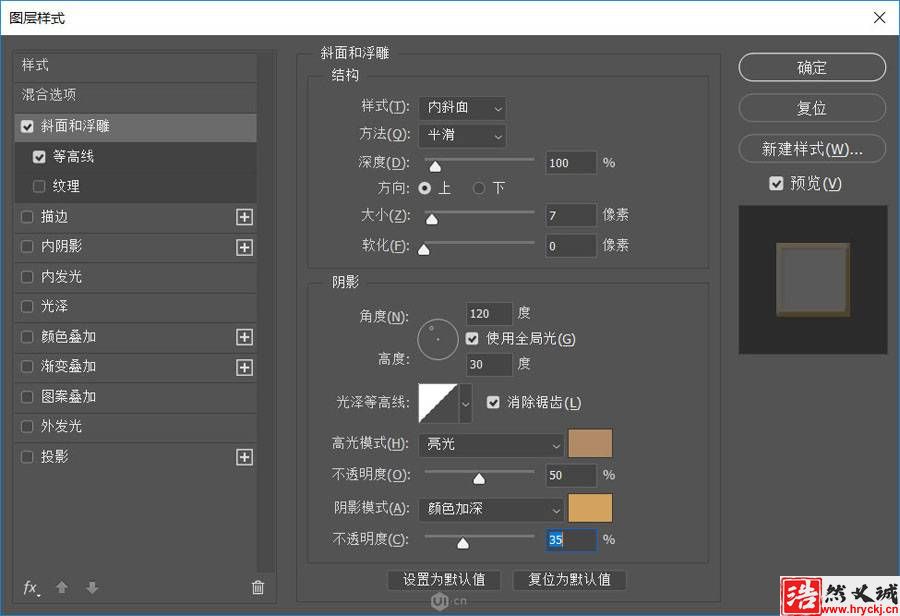This screenshot has width=900, height=616.
Task: Click the 软化 slider handle
Action: coord(424,250)
